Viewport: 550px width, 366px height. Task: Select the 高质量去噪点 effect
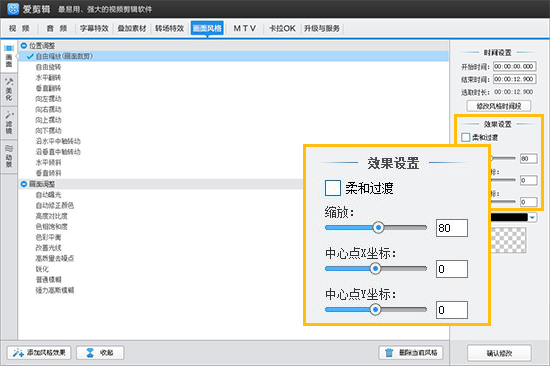click(55, 258)
